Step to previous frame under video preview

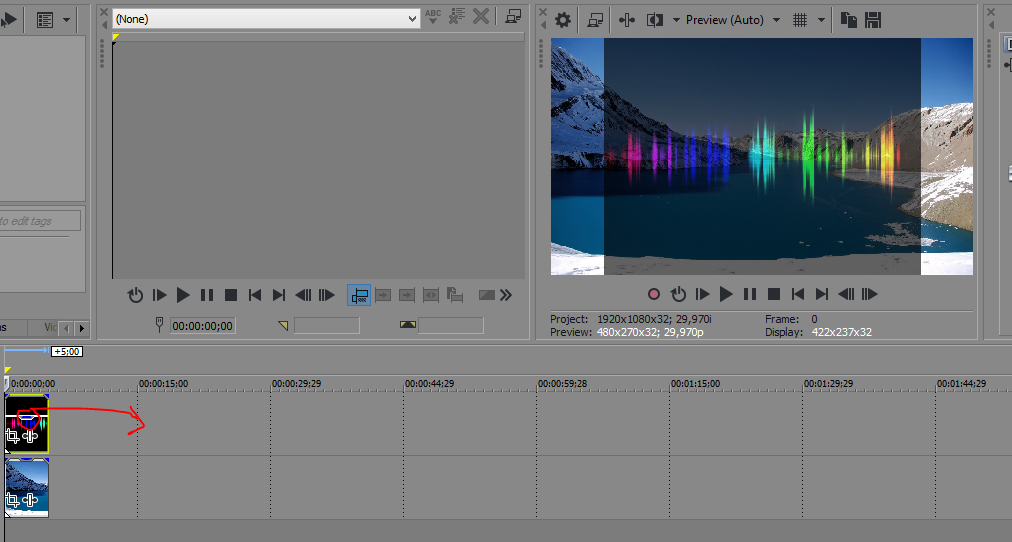point(846,294)
